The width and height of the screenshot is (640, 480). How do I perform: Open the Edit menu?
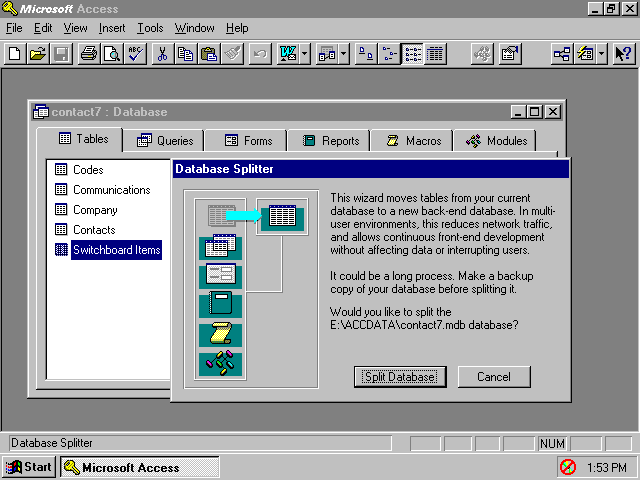pos(43,28)
